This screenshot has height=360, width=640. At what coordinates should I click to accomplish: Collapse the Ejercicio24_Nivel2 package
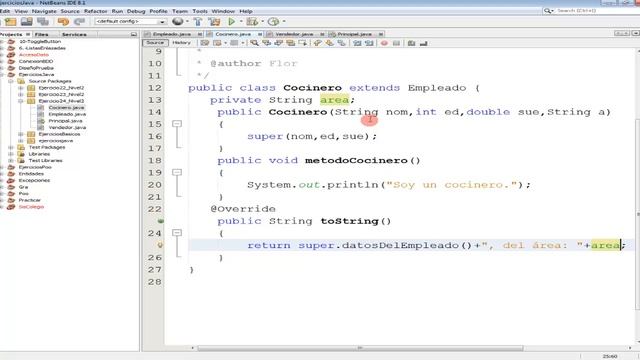[21, 101]
